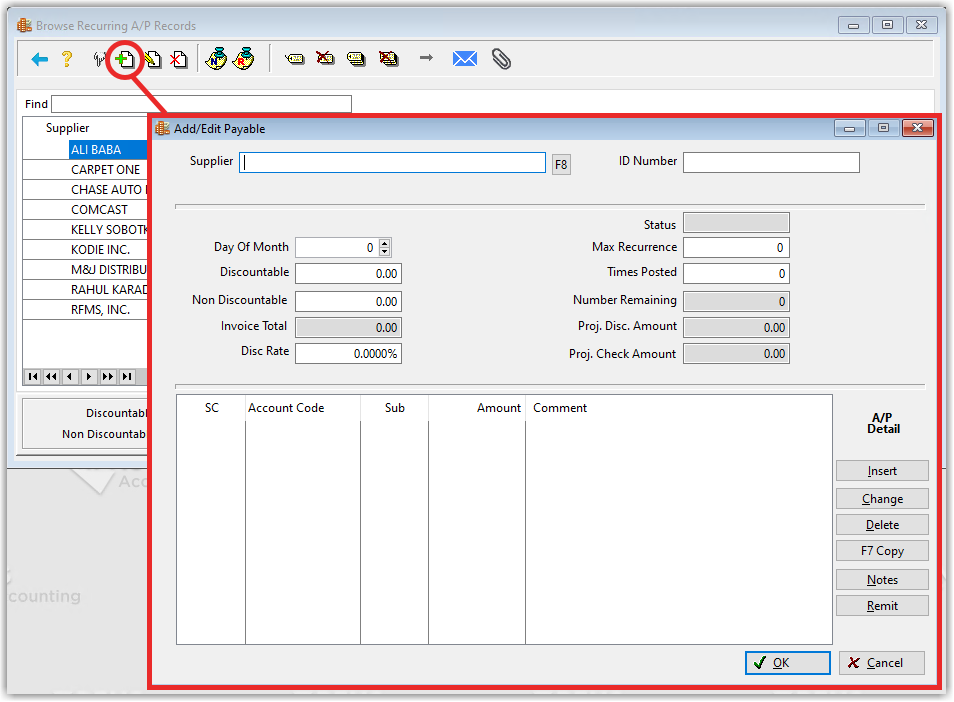Cancel the Add/Edit Payable dialog
This screenshot has width=954, height=702.
pos(882,663)
